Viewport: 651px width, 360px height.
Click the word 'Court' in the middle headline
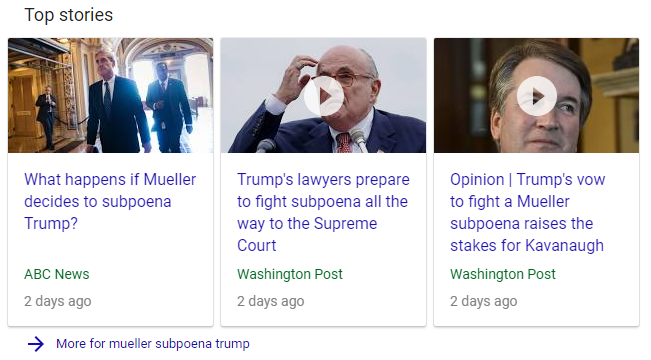pyautogui.click(x=257, y=245)
